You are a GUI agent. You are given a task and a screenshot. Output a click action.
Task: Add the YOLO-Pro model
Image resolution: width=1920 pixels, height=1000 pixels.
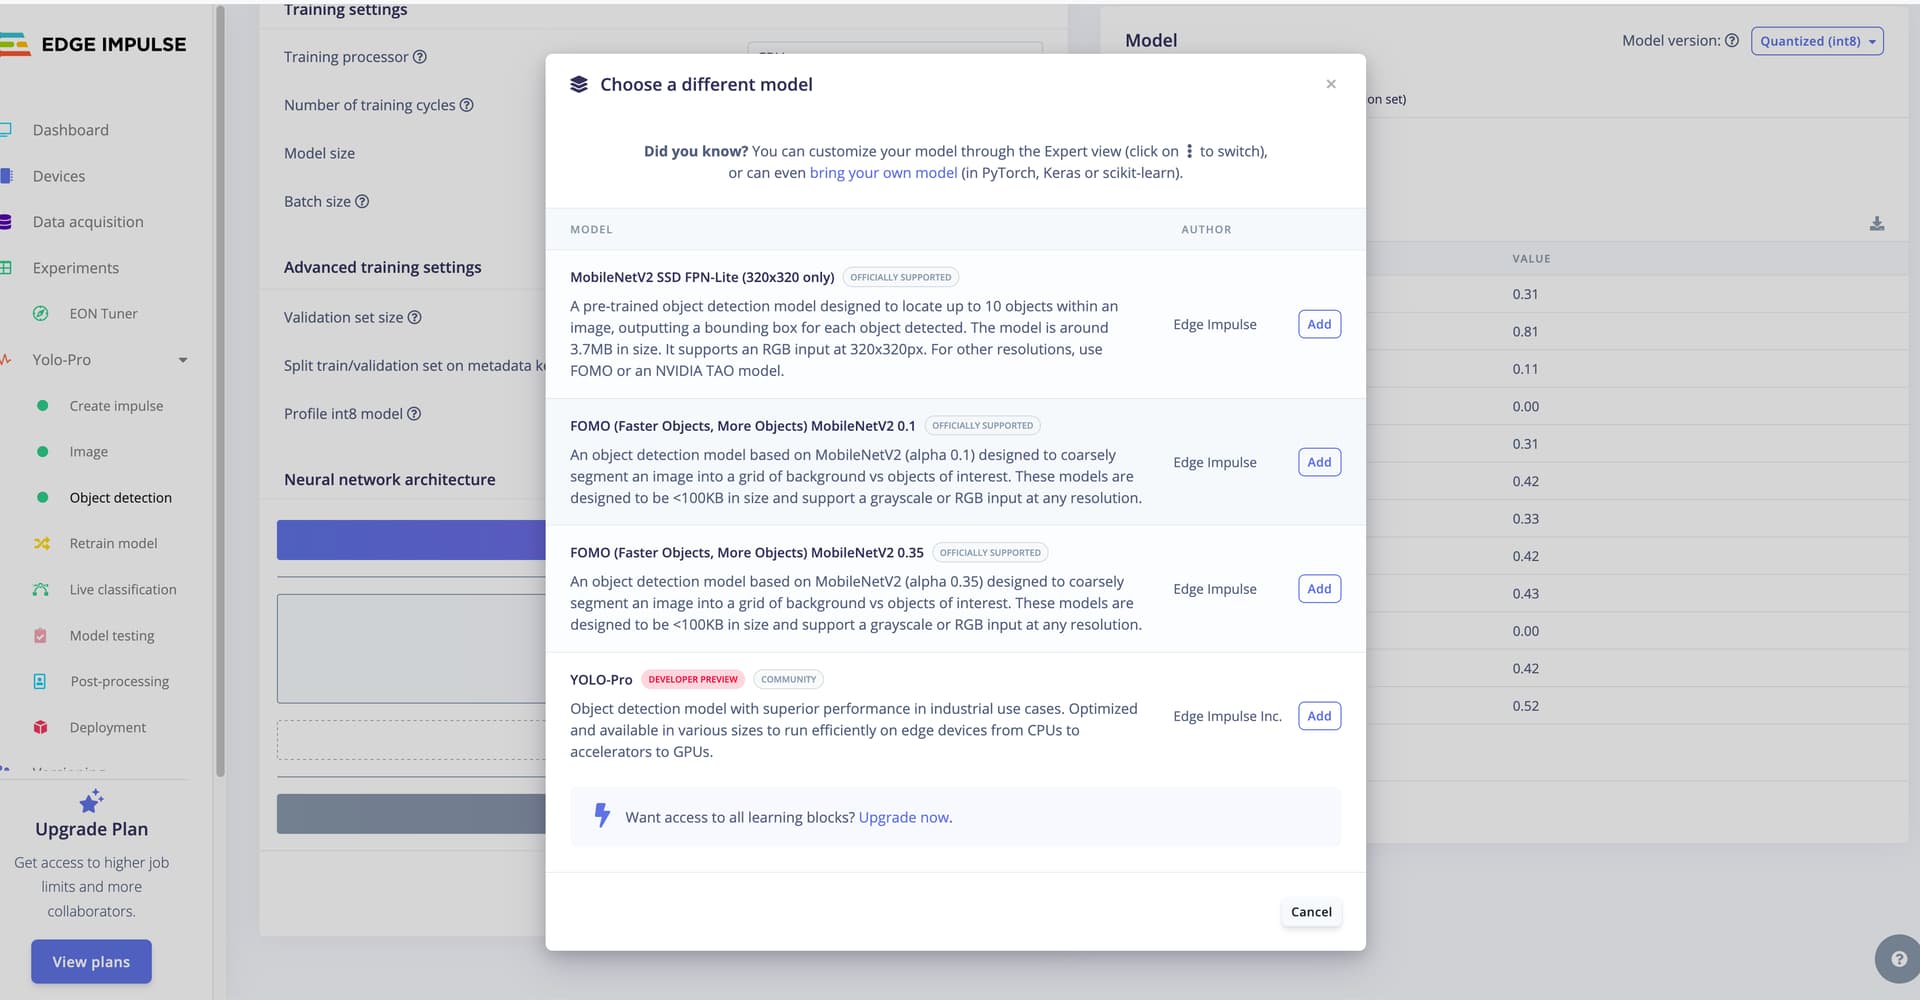click(1318, 716)
